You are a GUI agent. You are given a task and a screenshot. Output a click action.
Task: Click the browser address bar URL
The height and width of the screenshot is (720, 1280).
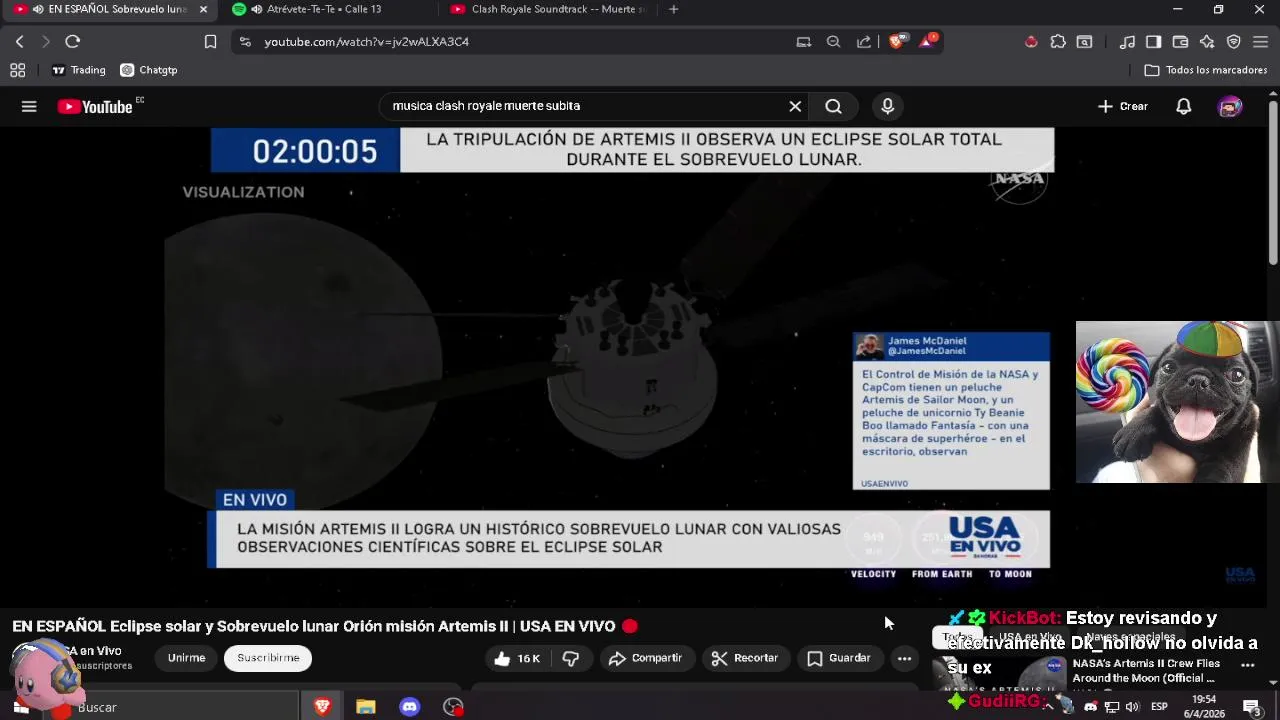(x=366, y=41)
